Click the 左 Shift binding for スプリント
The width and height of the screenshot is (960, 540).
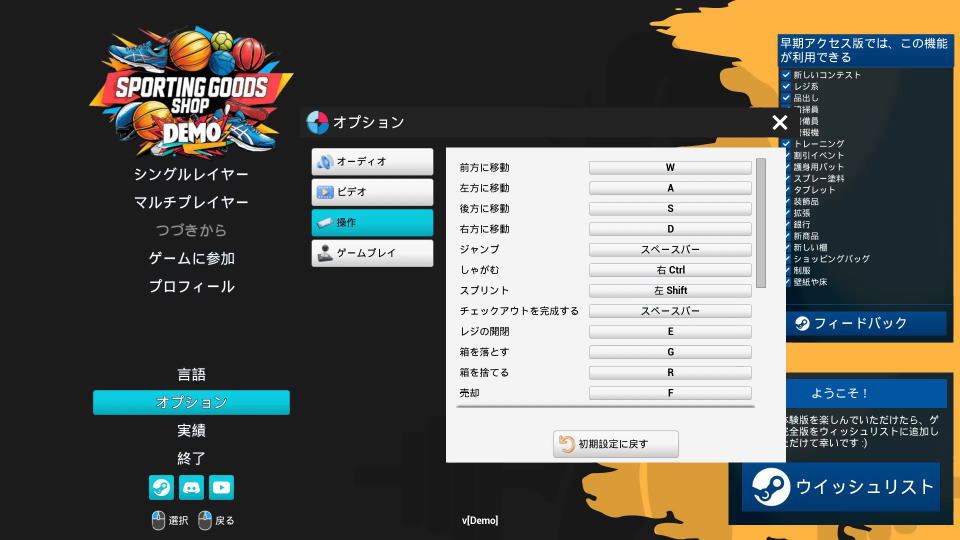click(x=670, y=290)
